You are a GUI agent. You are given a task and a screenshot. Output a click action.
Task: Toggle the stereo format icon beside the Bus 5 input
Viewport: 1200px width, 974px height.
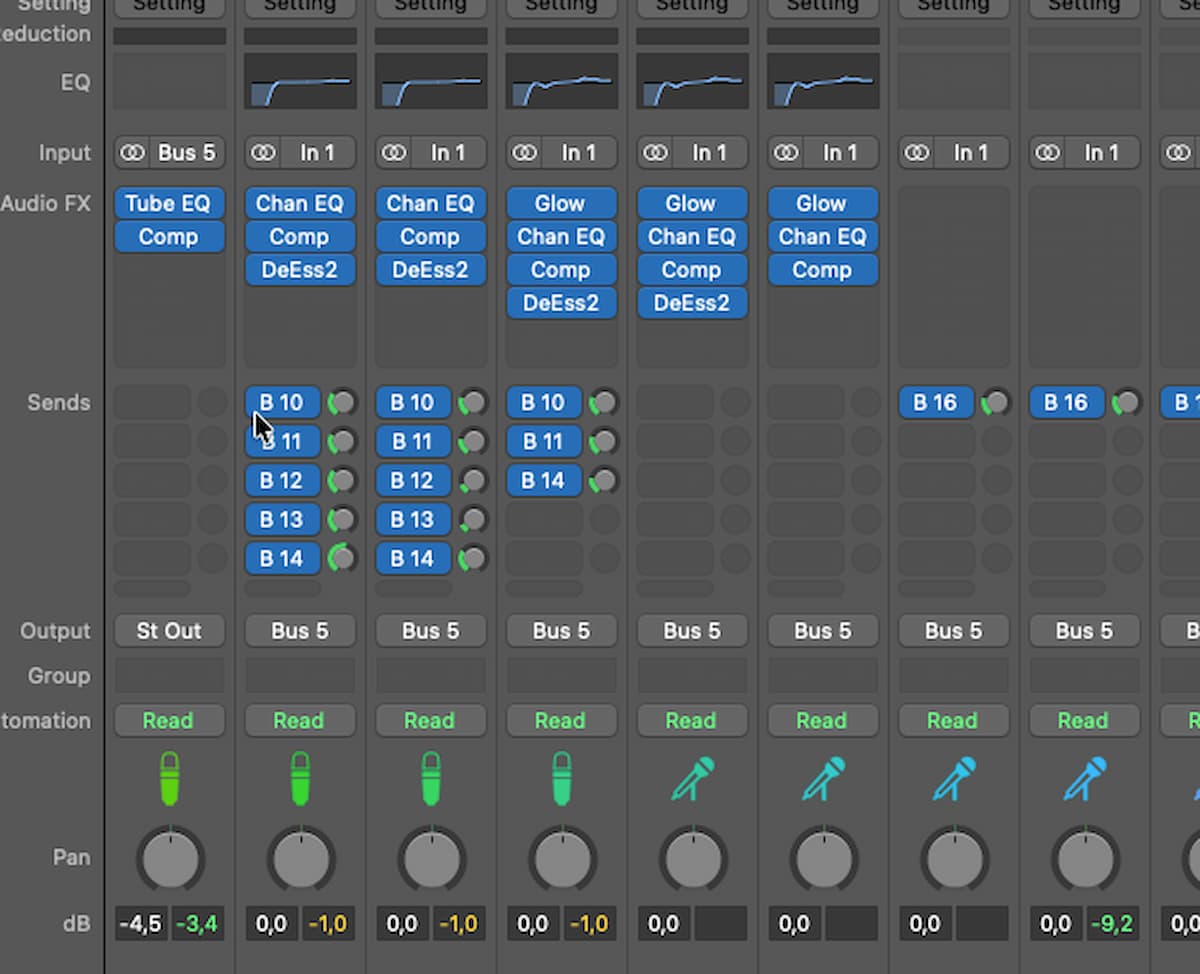pos(133,153)
